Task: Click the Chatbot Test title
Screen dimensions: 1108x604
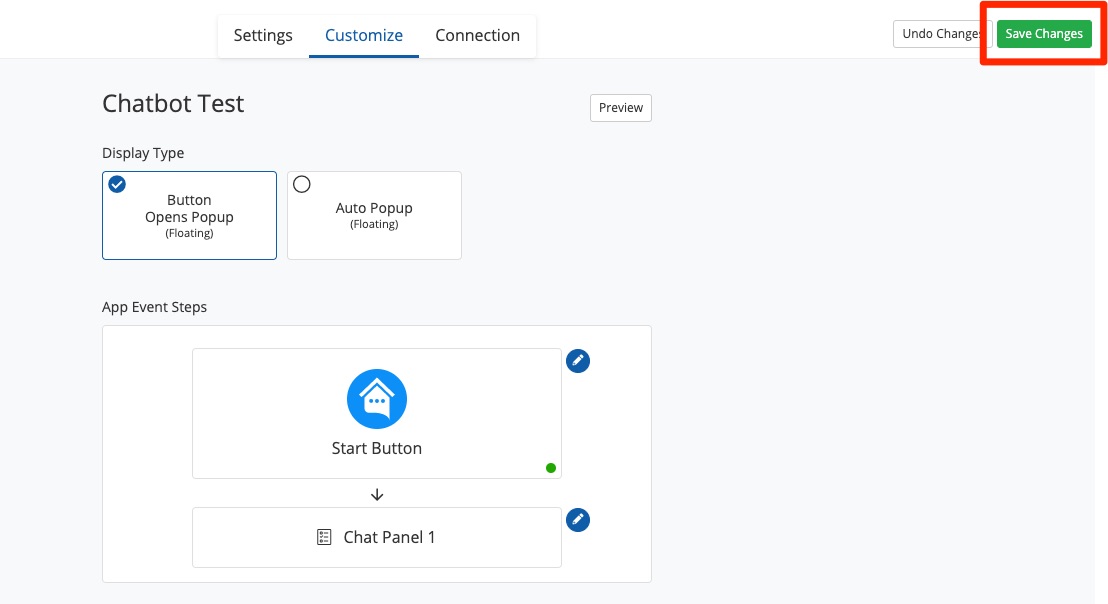Action: tap(173, 103)
